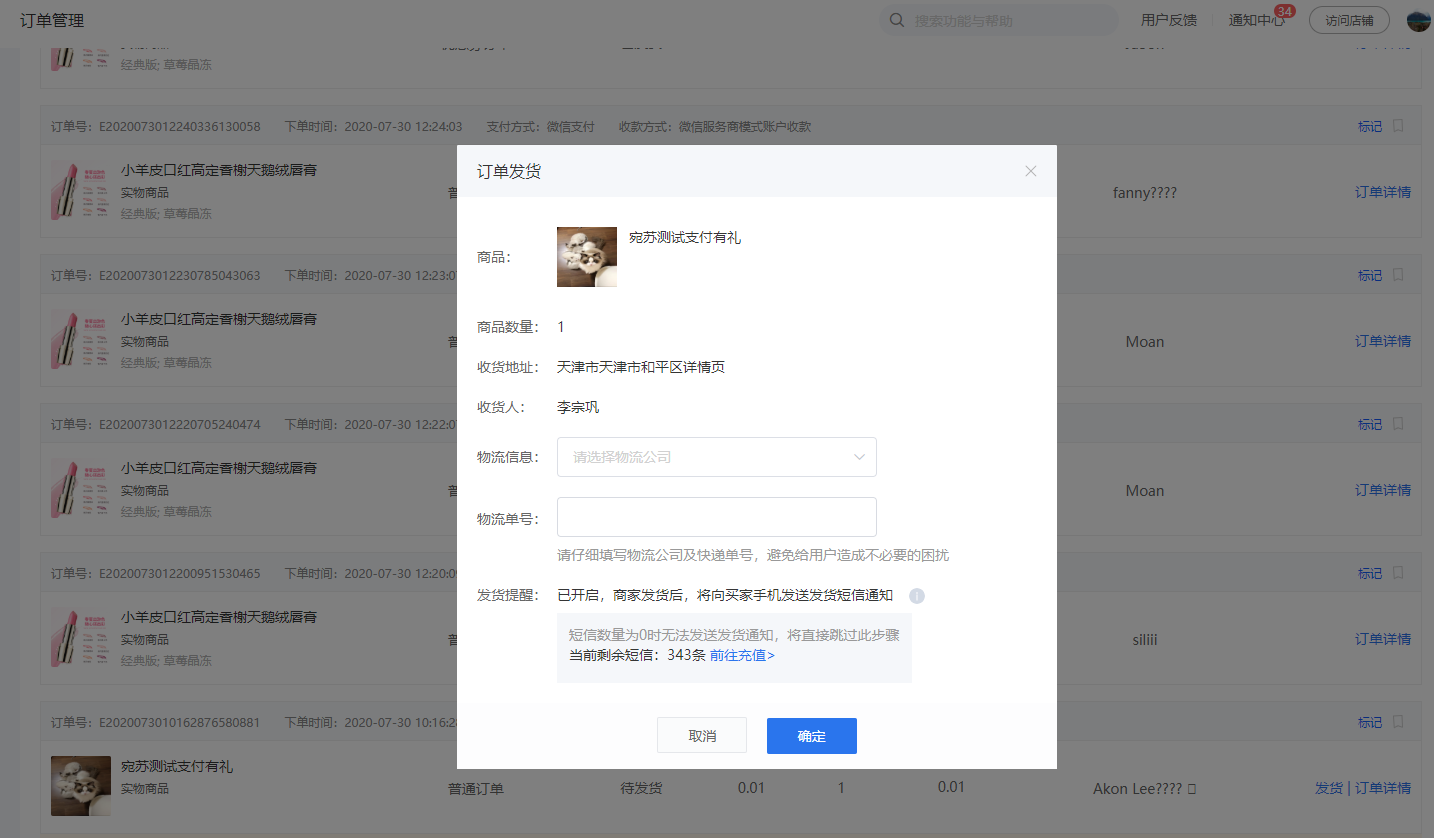This screenshot has width=1434, height=838.
Task: Click the 待发货 status text
Action: click(x=641, y=788)
